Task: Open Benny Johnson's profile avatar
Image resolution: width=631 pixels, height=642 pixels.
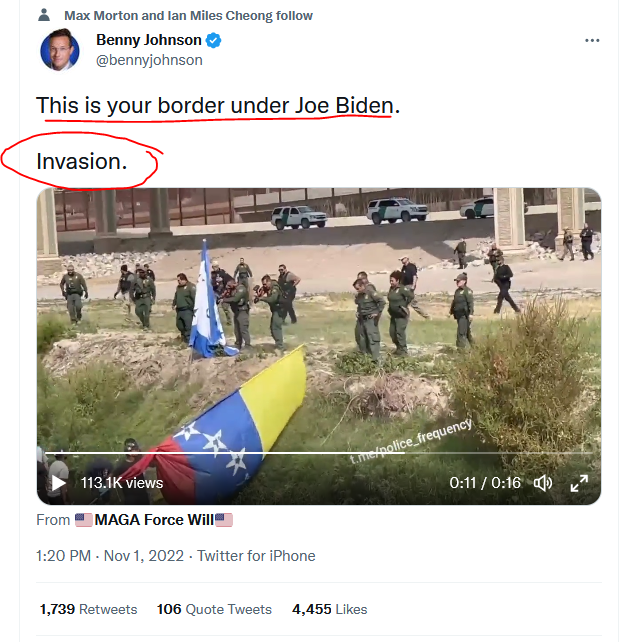Action: click(60, 50)
